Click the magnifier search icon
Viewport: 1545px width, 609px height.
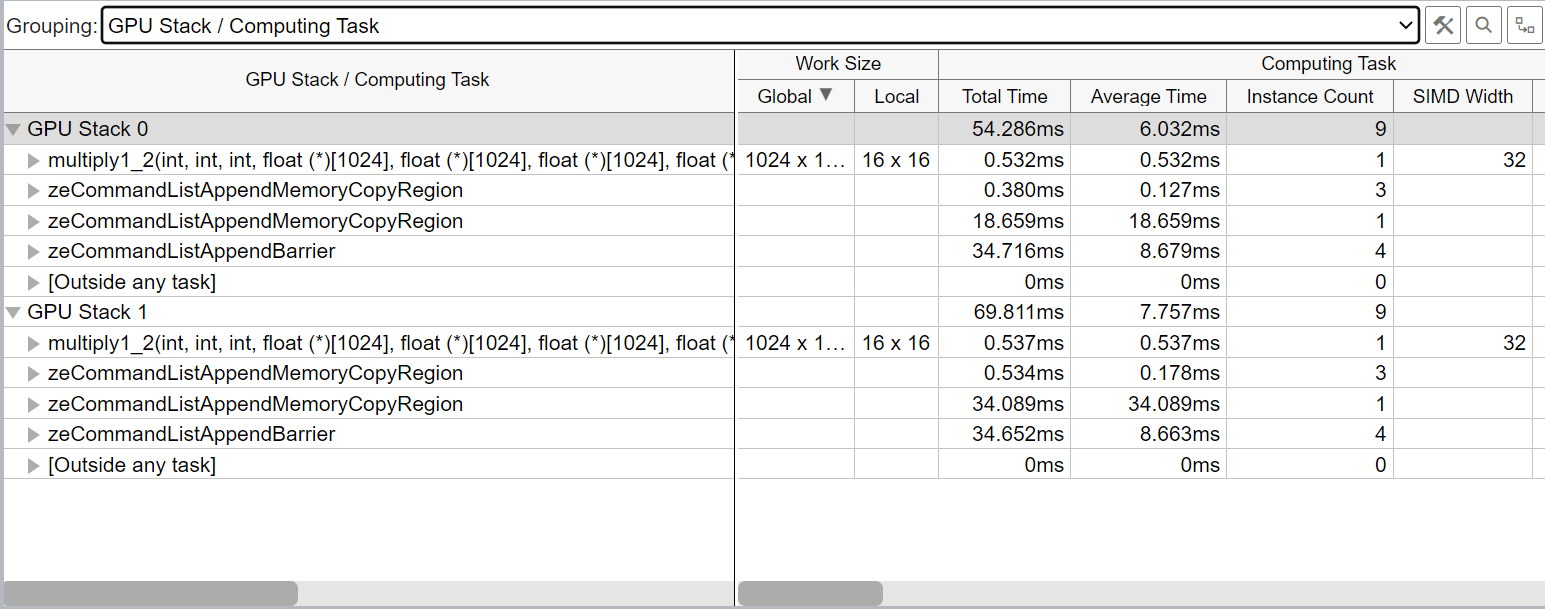click(1484, 26)
